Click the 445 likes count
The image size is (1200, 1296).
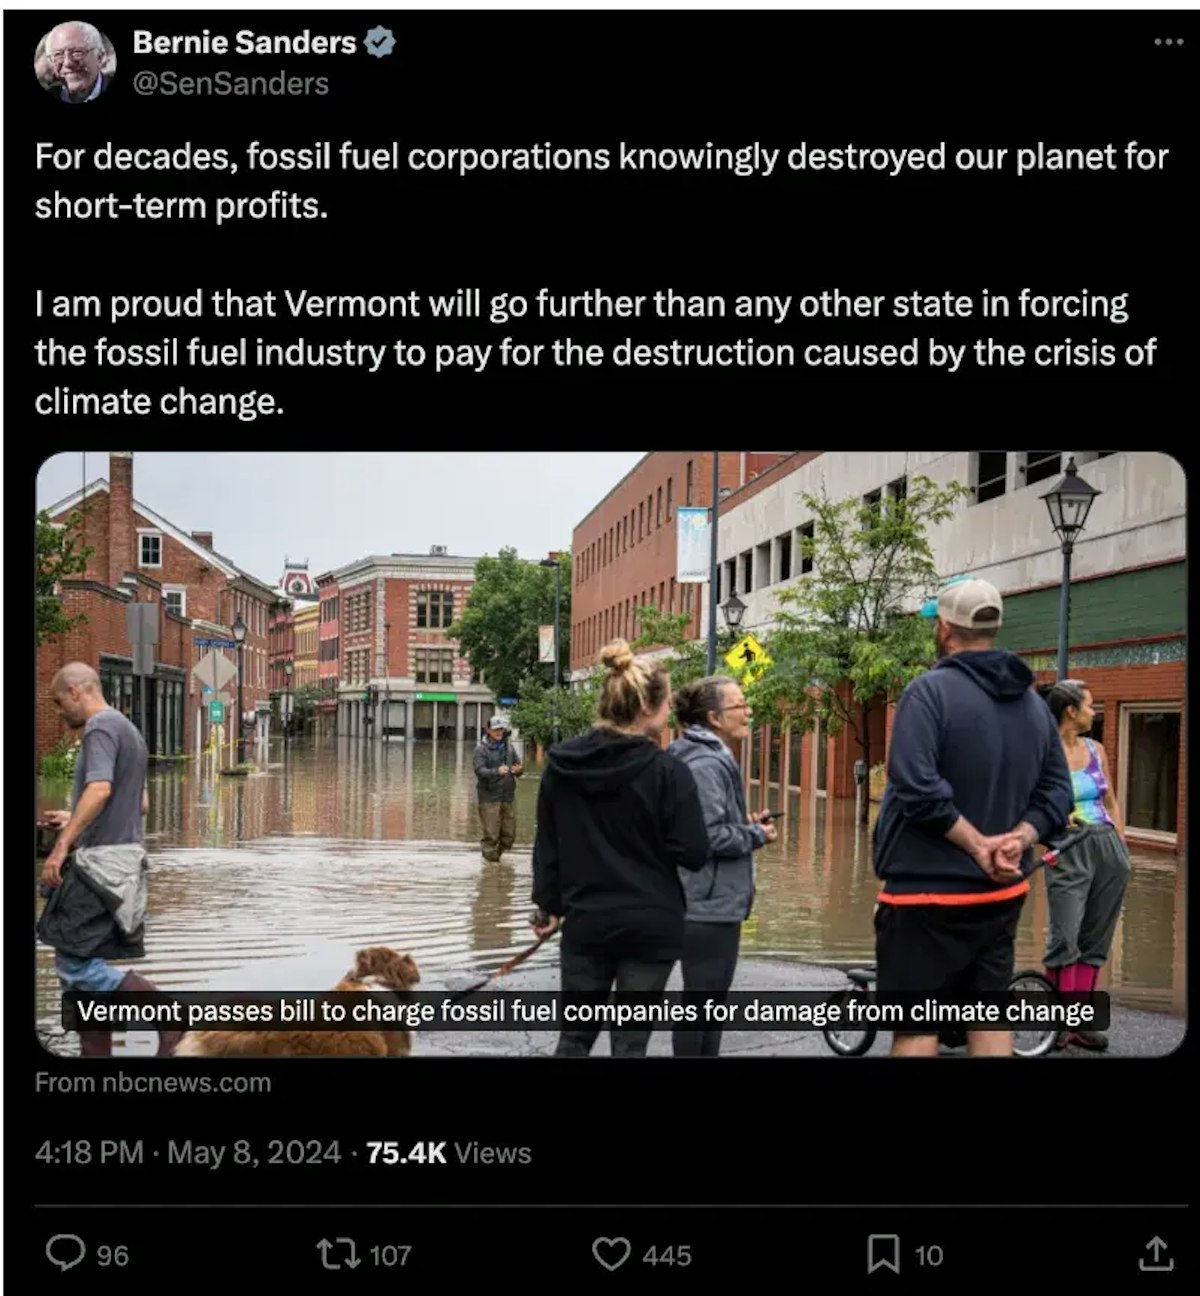pos(667,1255)
